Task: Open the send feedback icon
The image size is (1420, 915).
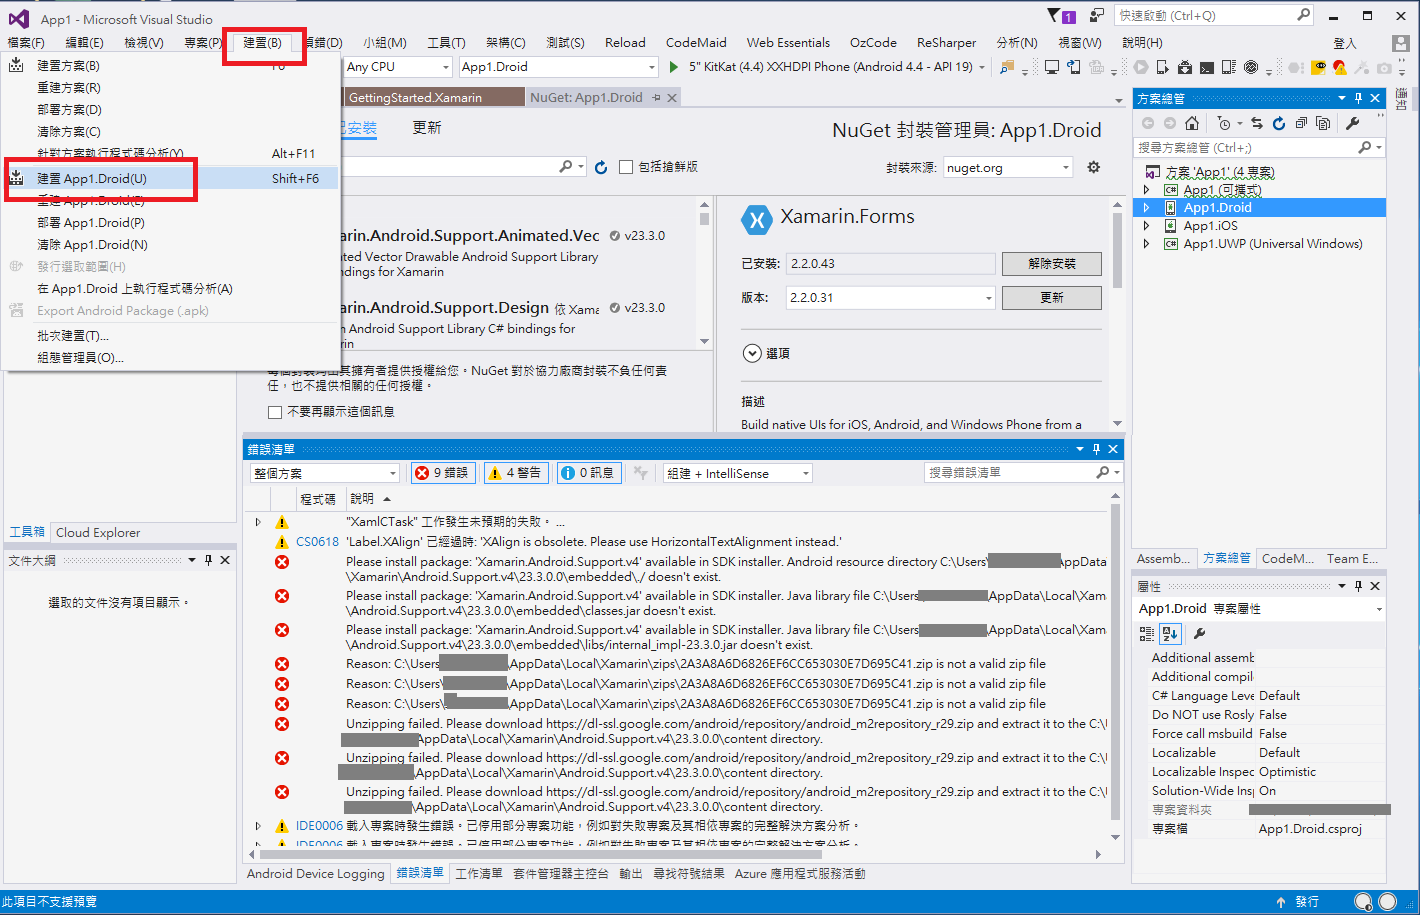Action: 1097,15
